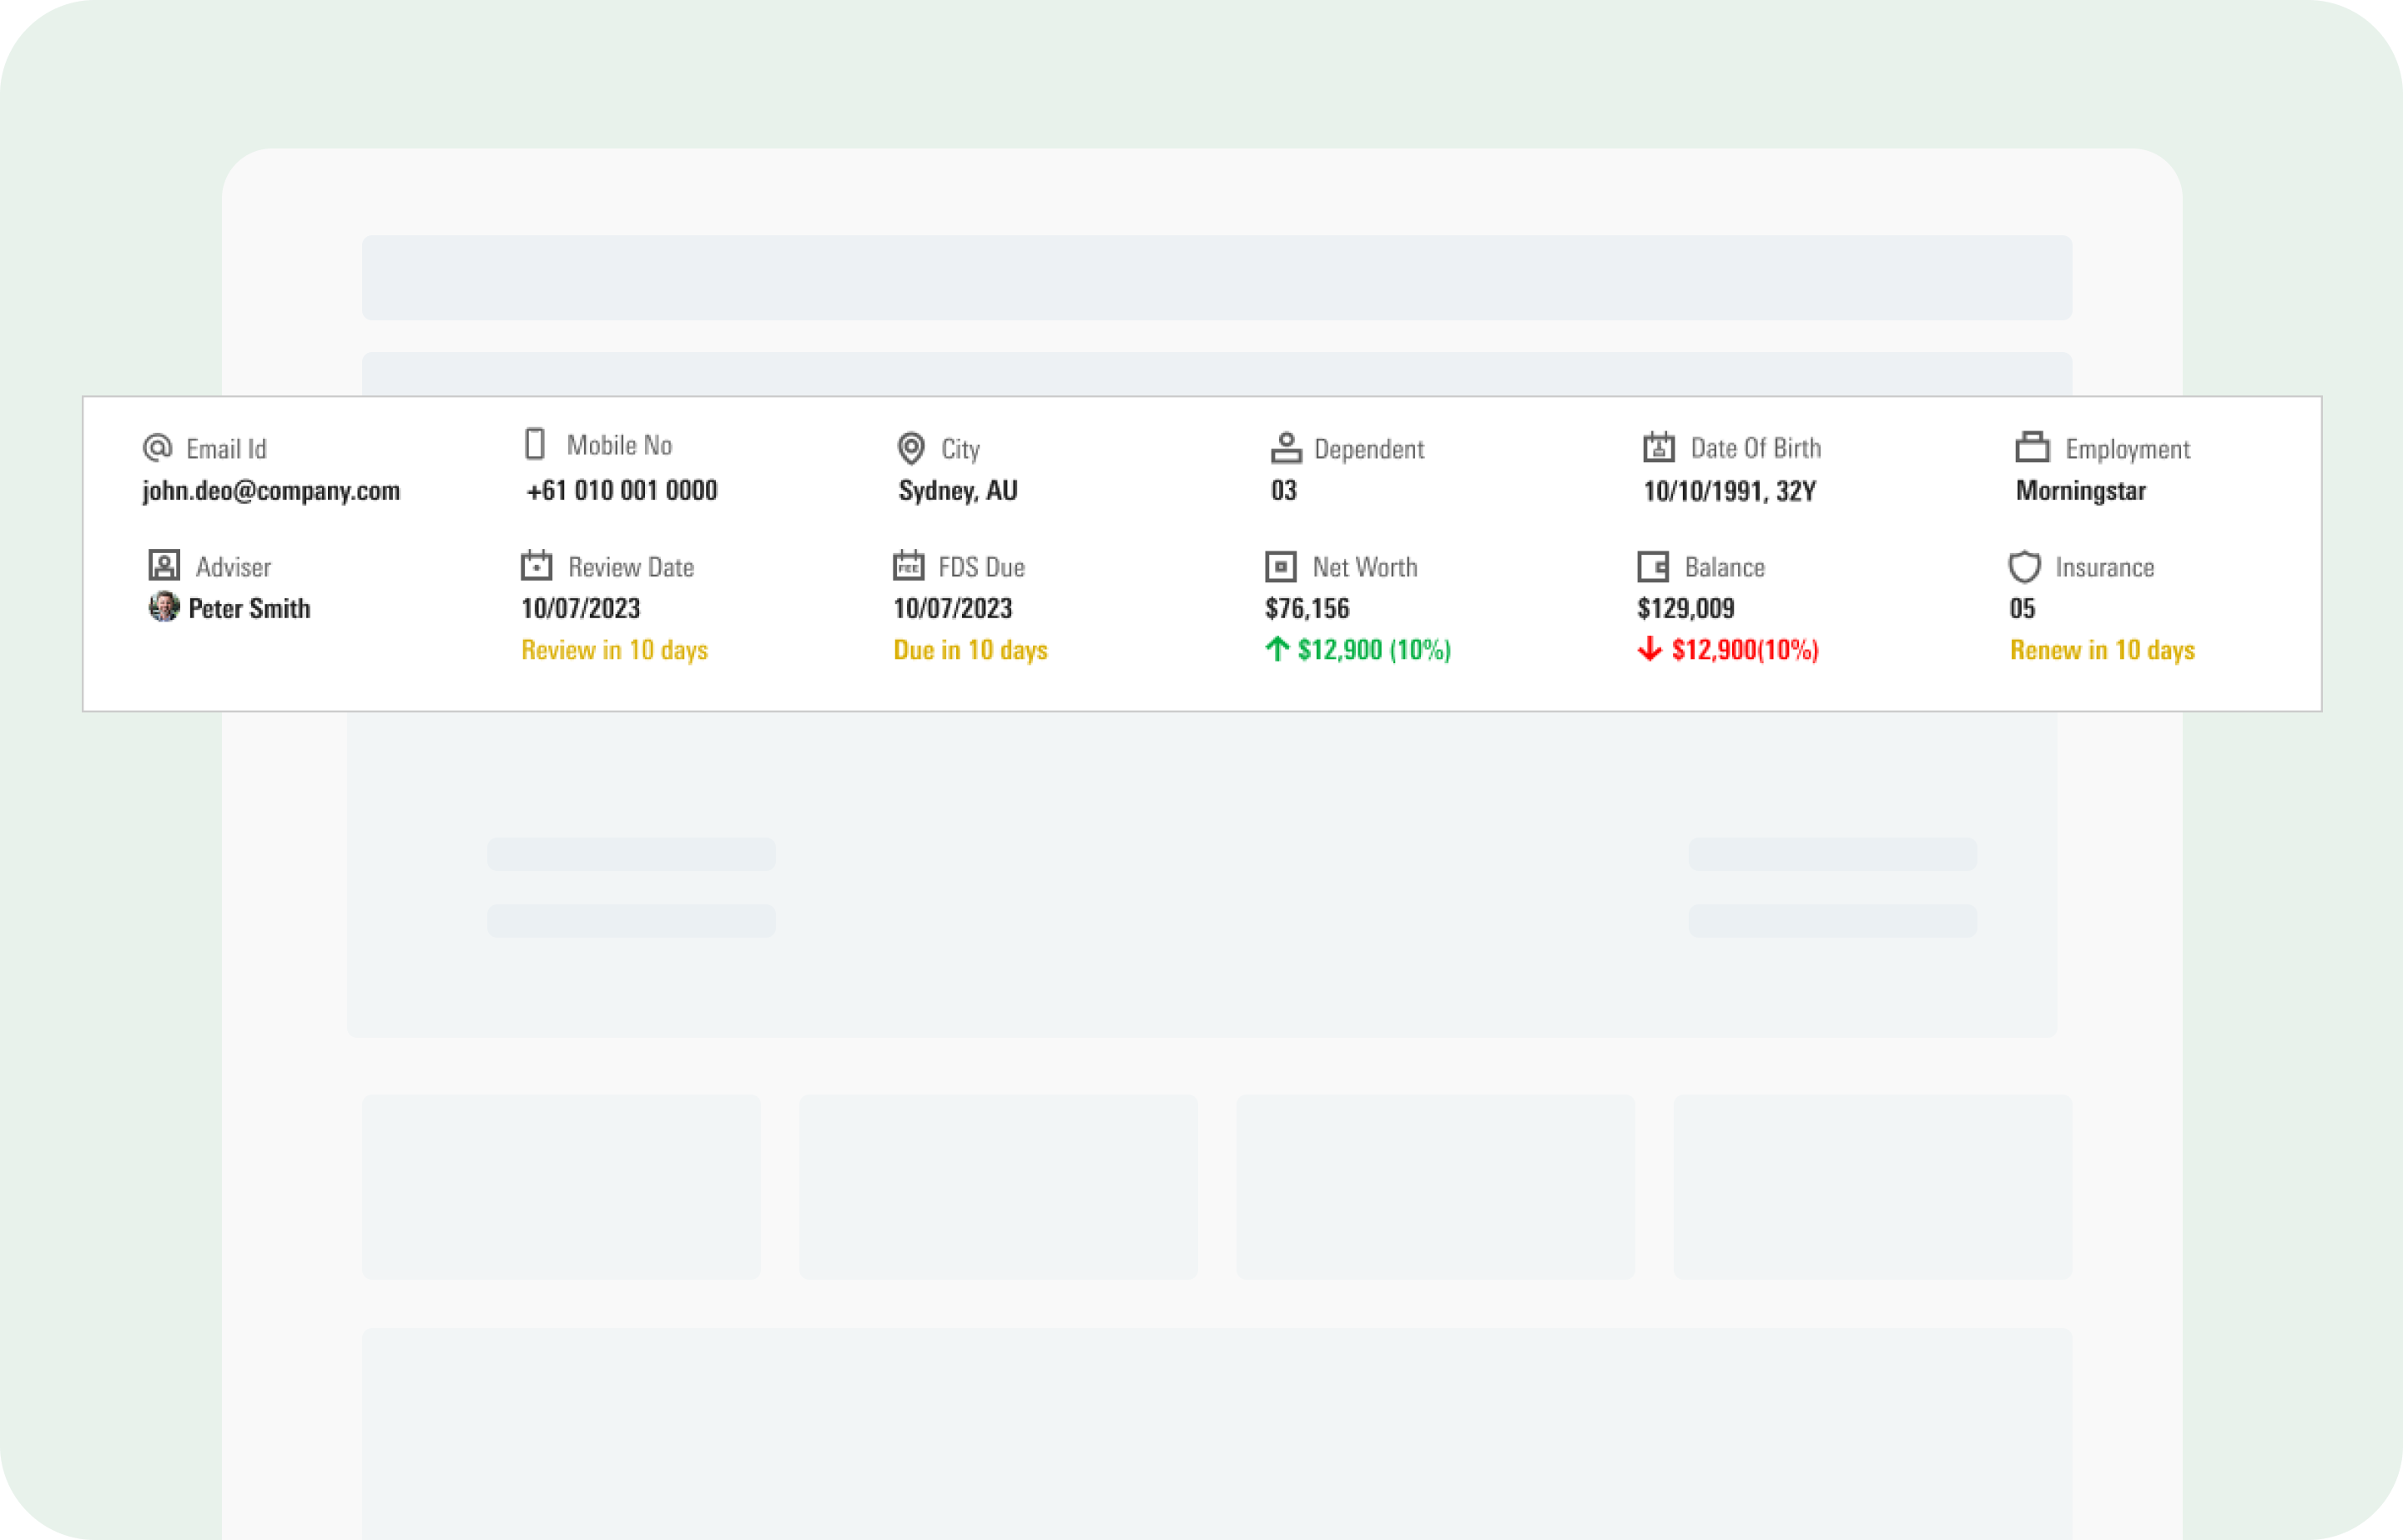The height and width of the screenshot is (1540, 2403).
Task: Click Peter Smith's avatar photo
Action: coord(163,607)
